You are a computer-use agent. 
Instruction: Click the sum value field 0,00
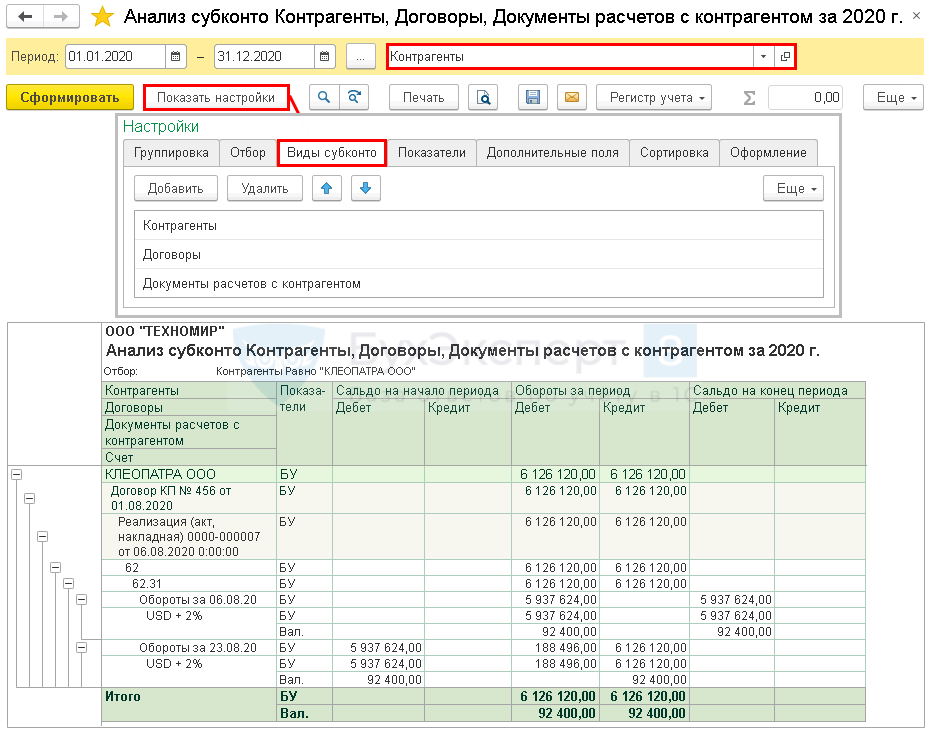806,97
